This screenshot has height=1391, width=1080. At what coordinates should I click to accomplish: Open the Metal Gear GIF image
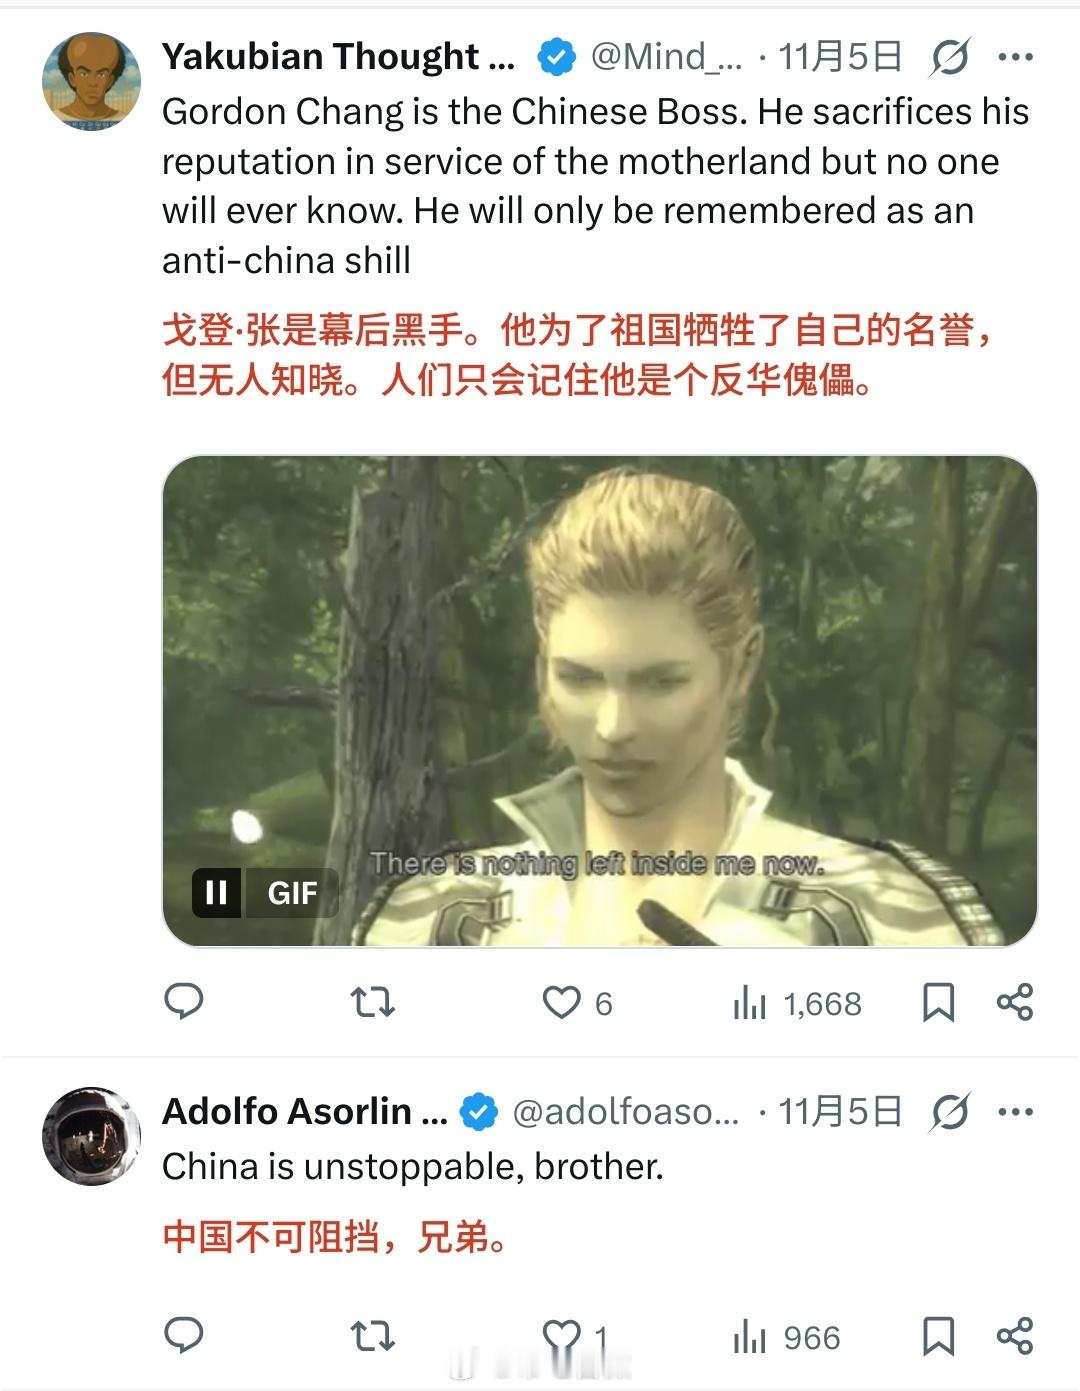600,701
